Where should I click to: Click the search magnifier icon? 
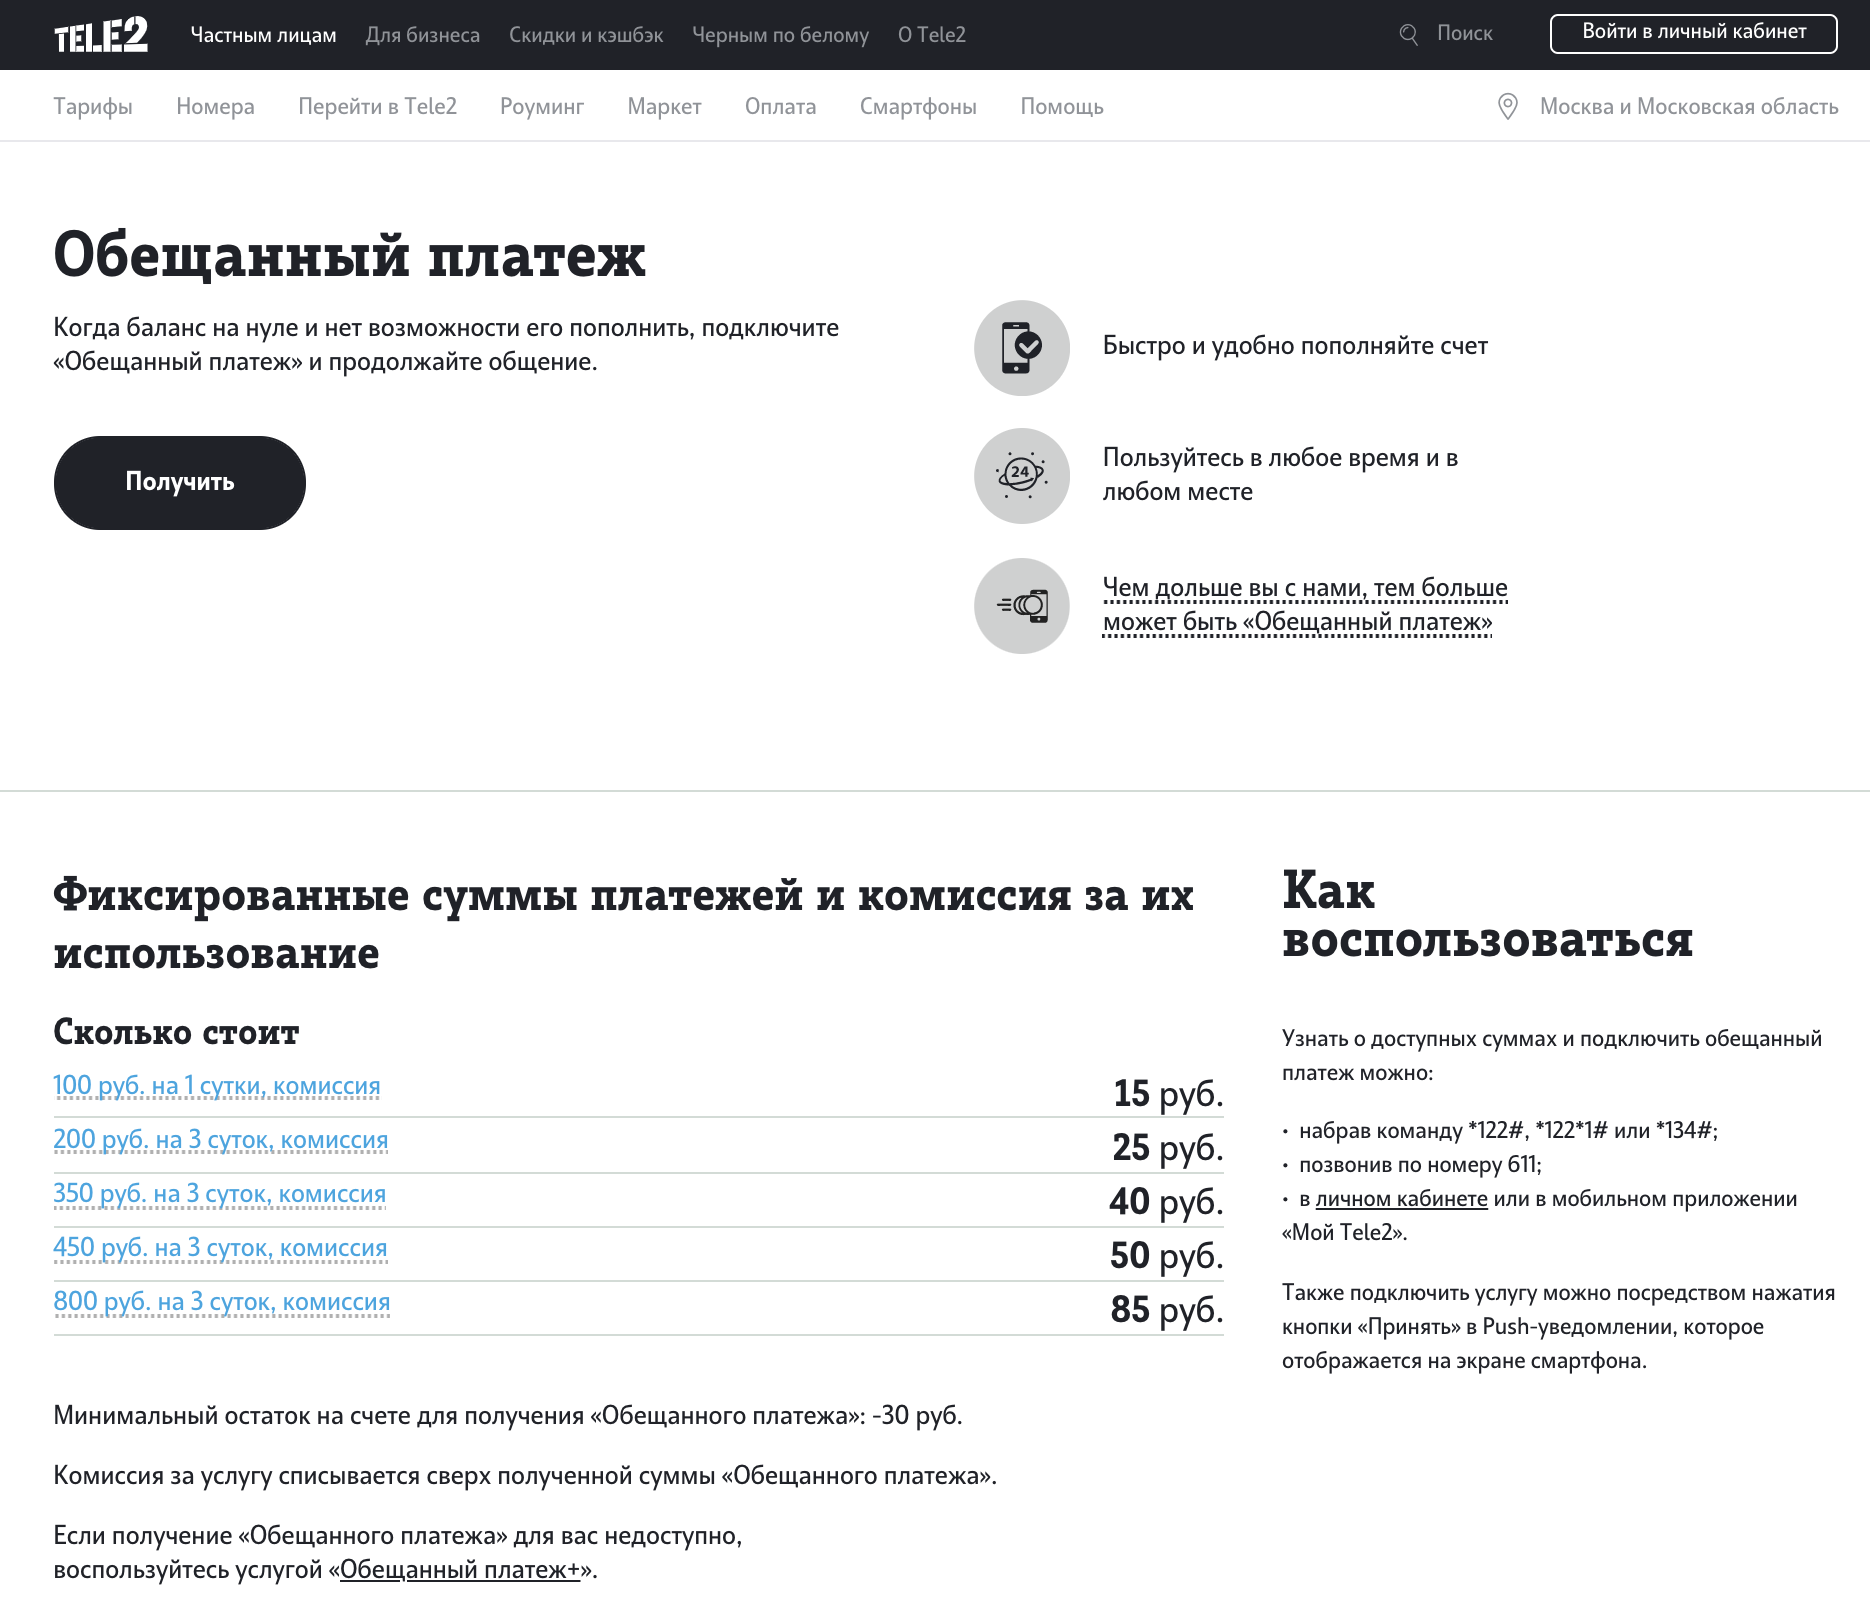click(1408, 35)
